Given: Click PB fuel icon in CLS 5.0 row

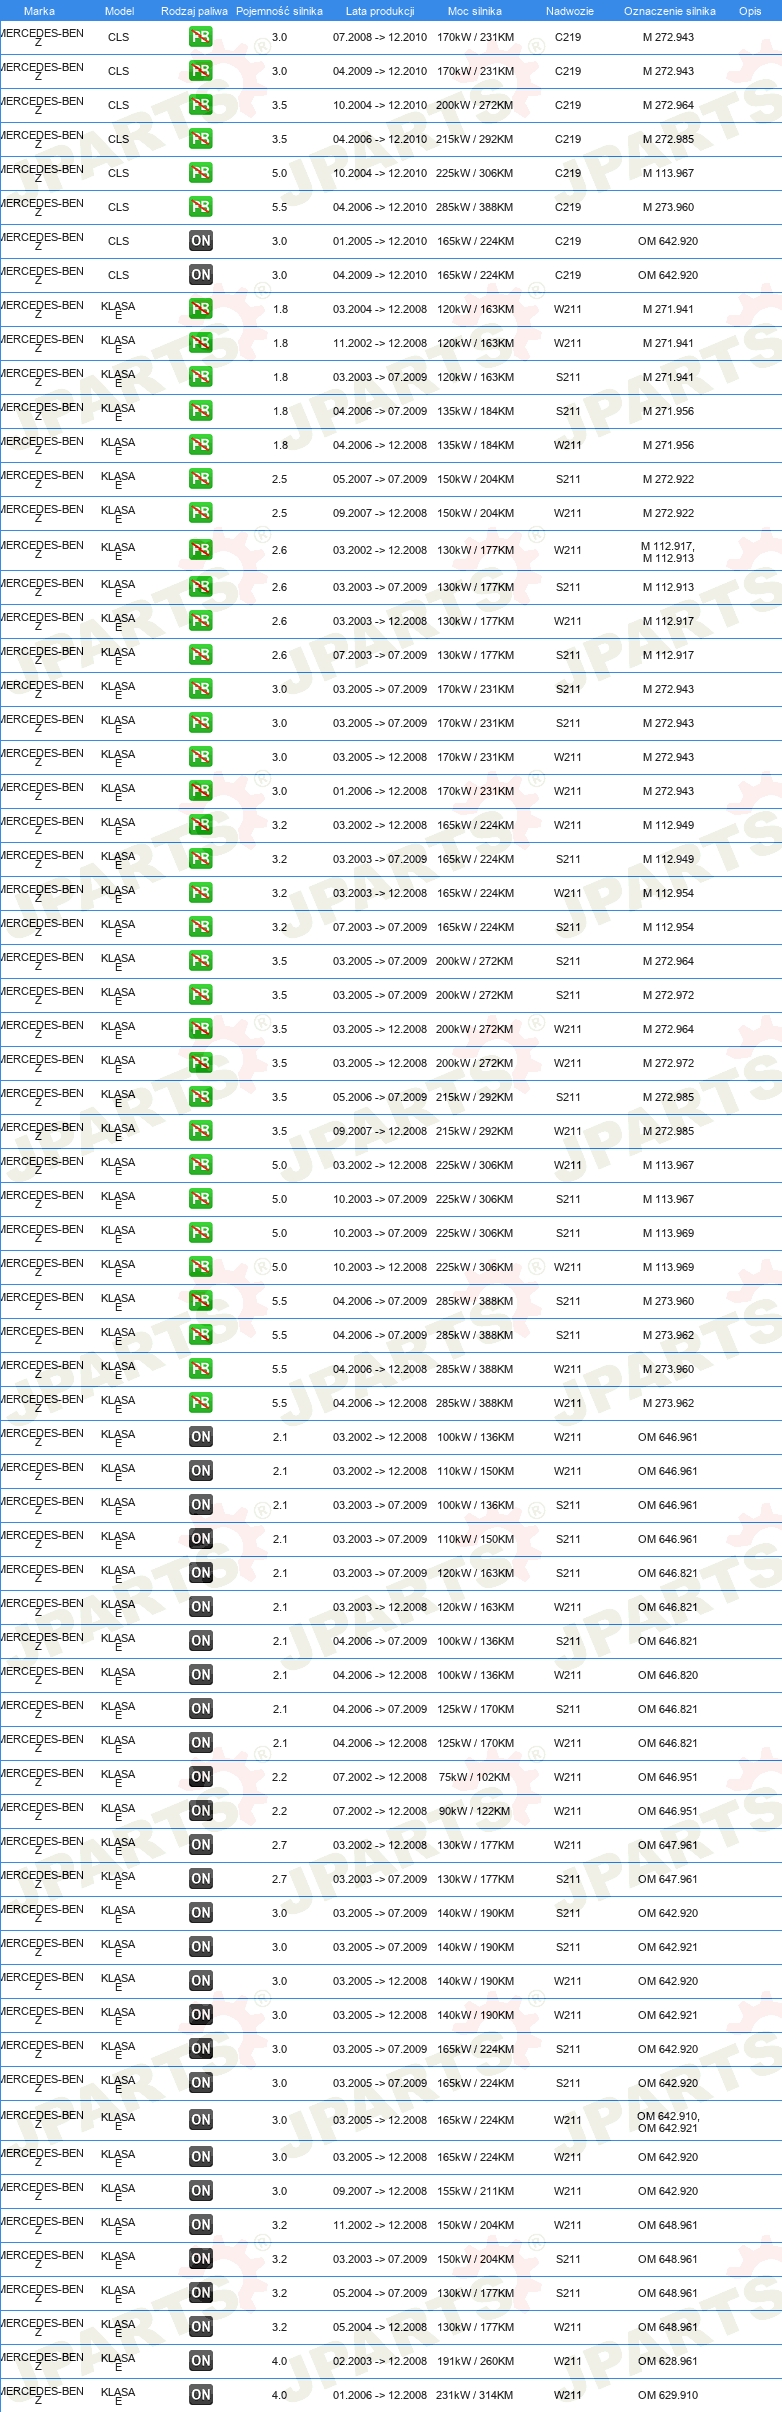Looking at the screenshot, I should (201, 173).
